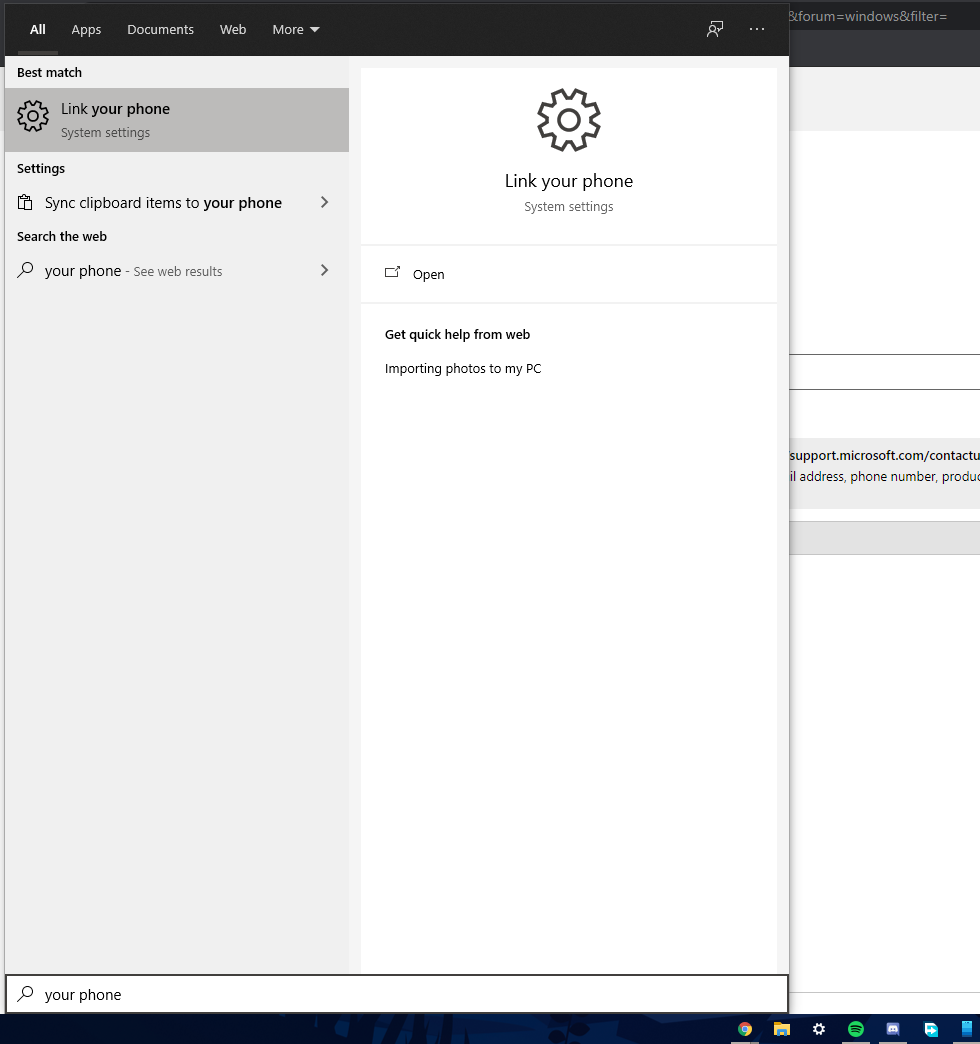Expand the More filter dropdown

[296, 29]
